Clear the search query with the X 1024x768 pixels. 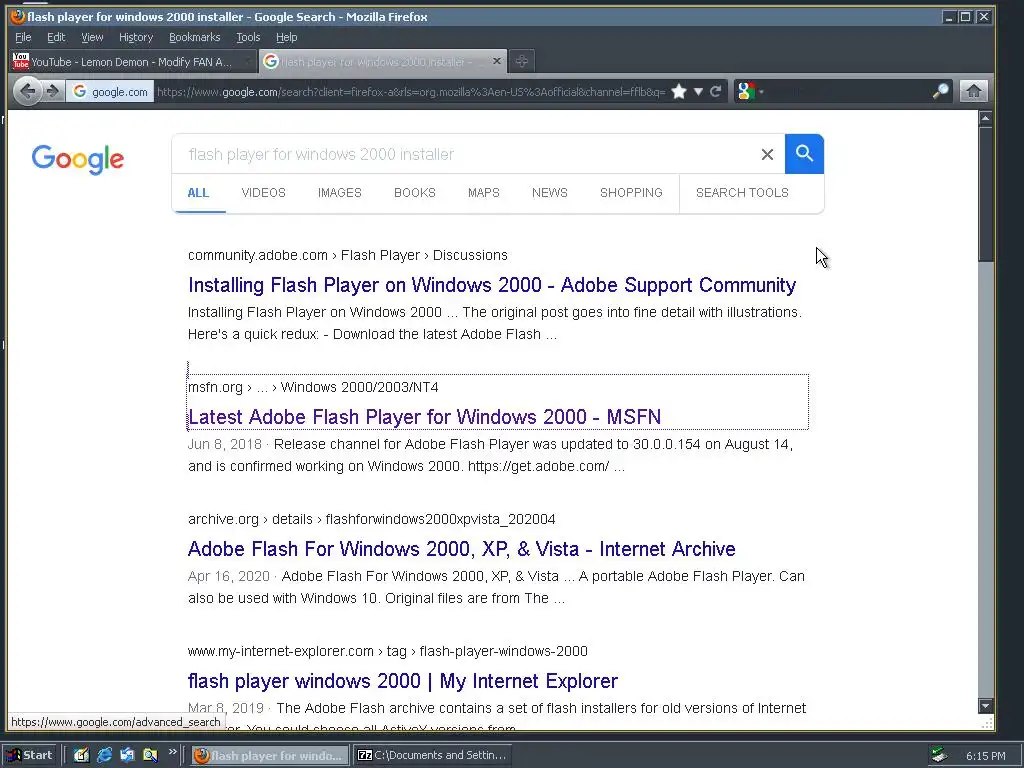[767, 154]
